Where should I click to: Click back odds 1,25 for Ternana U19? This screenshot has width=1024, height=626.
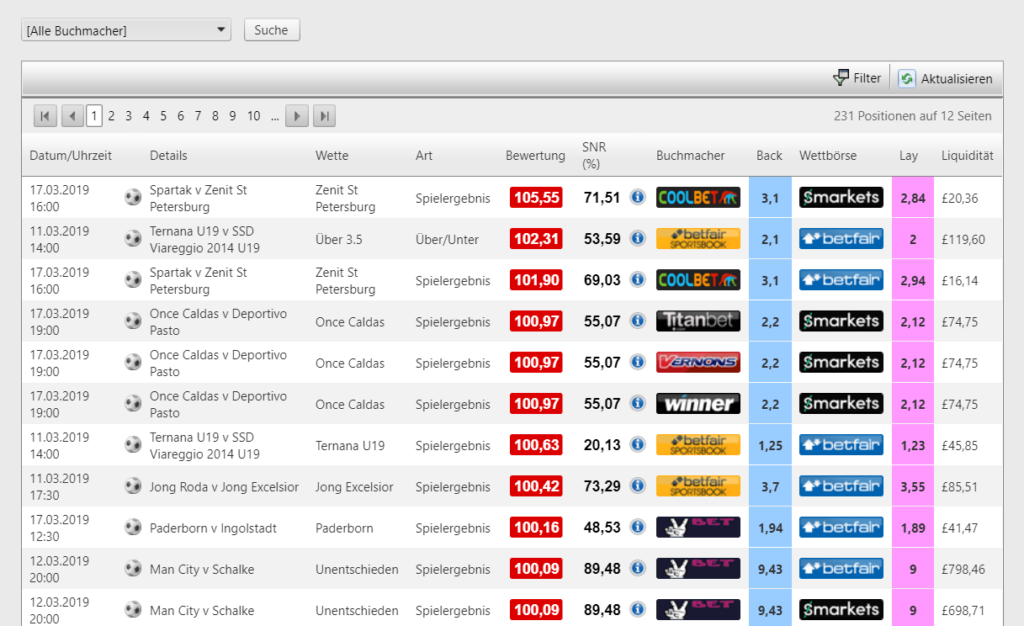pyautogui.click(x=770, y=445)
